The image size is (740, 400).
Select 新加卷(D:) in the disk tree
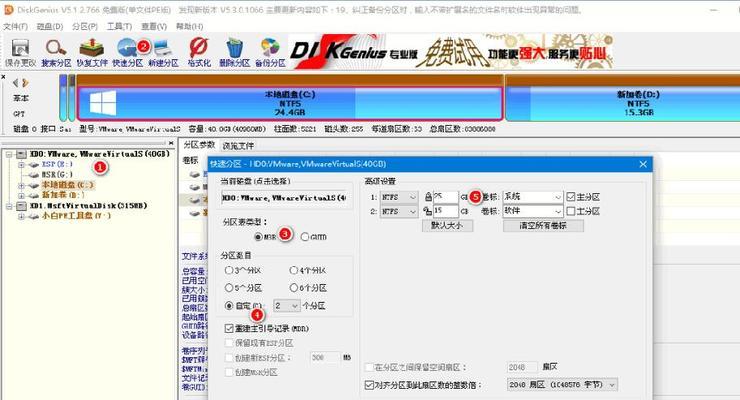[63, 195]
